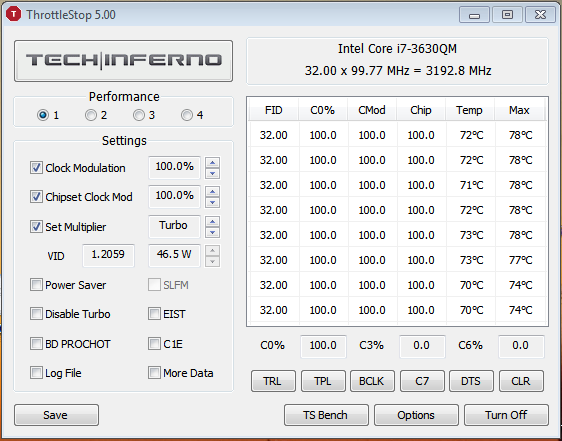Increase Clock Modulation with up arrow

(x=213, y=163)
